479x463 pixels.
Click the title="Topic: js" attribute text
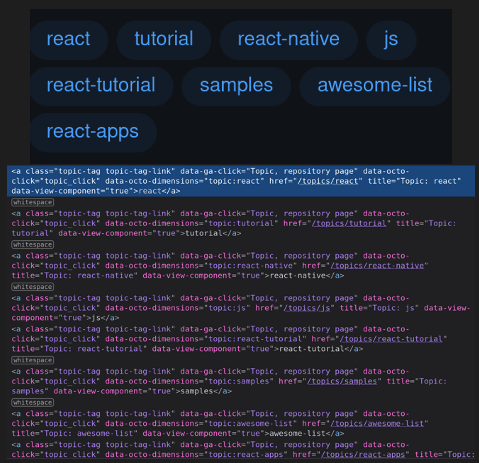tap(379, 308)
